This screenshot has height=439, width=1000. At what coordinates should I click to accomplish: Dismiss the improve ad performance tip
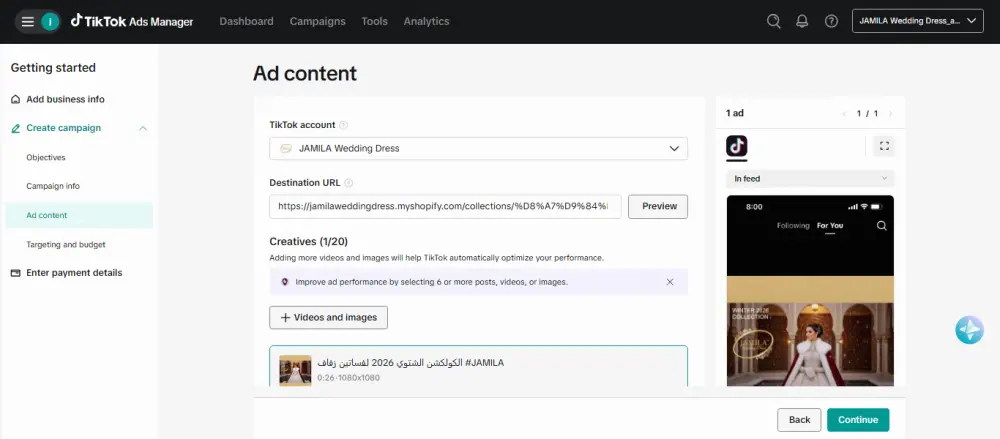[x=670, y=282]
